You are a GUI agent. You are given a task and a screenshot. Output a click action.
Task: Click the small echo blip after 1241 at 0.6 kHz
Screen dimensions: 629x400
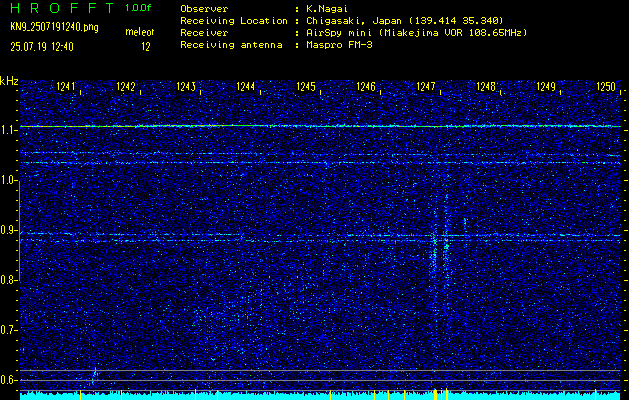[95, 375]
